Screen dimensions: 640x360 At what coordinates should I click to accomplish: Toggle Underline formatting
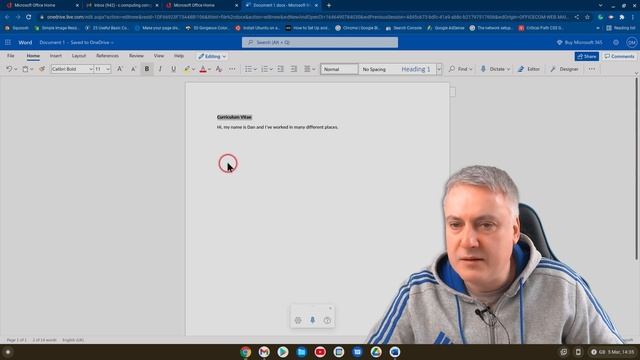(173, 69)
